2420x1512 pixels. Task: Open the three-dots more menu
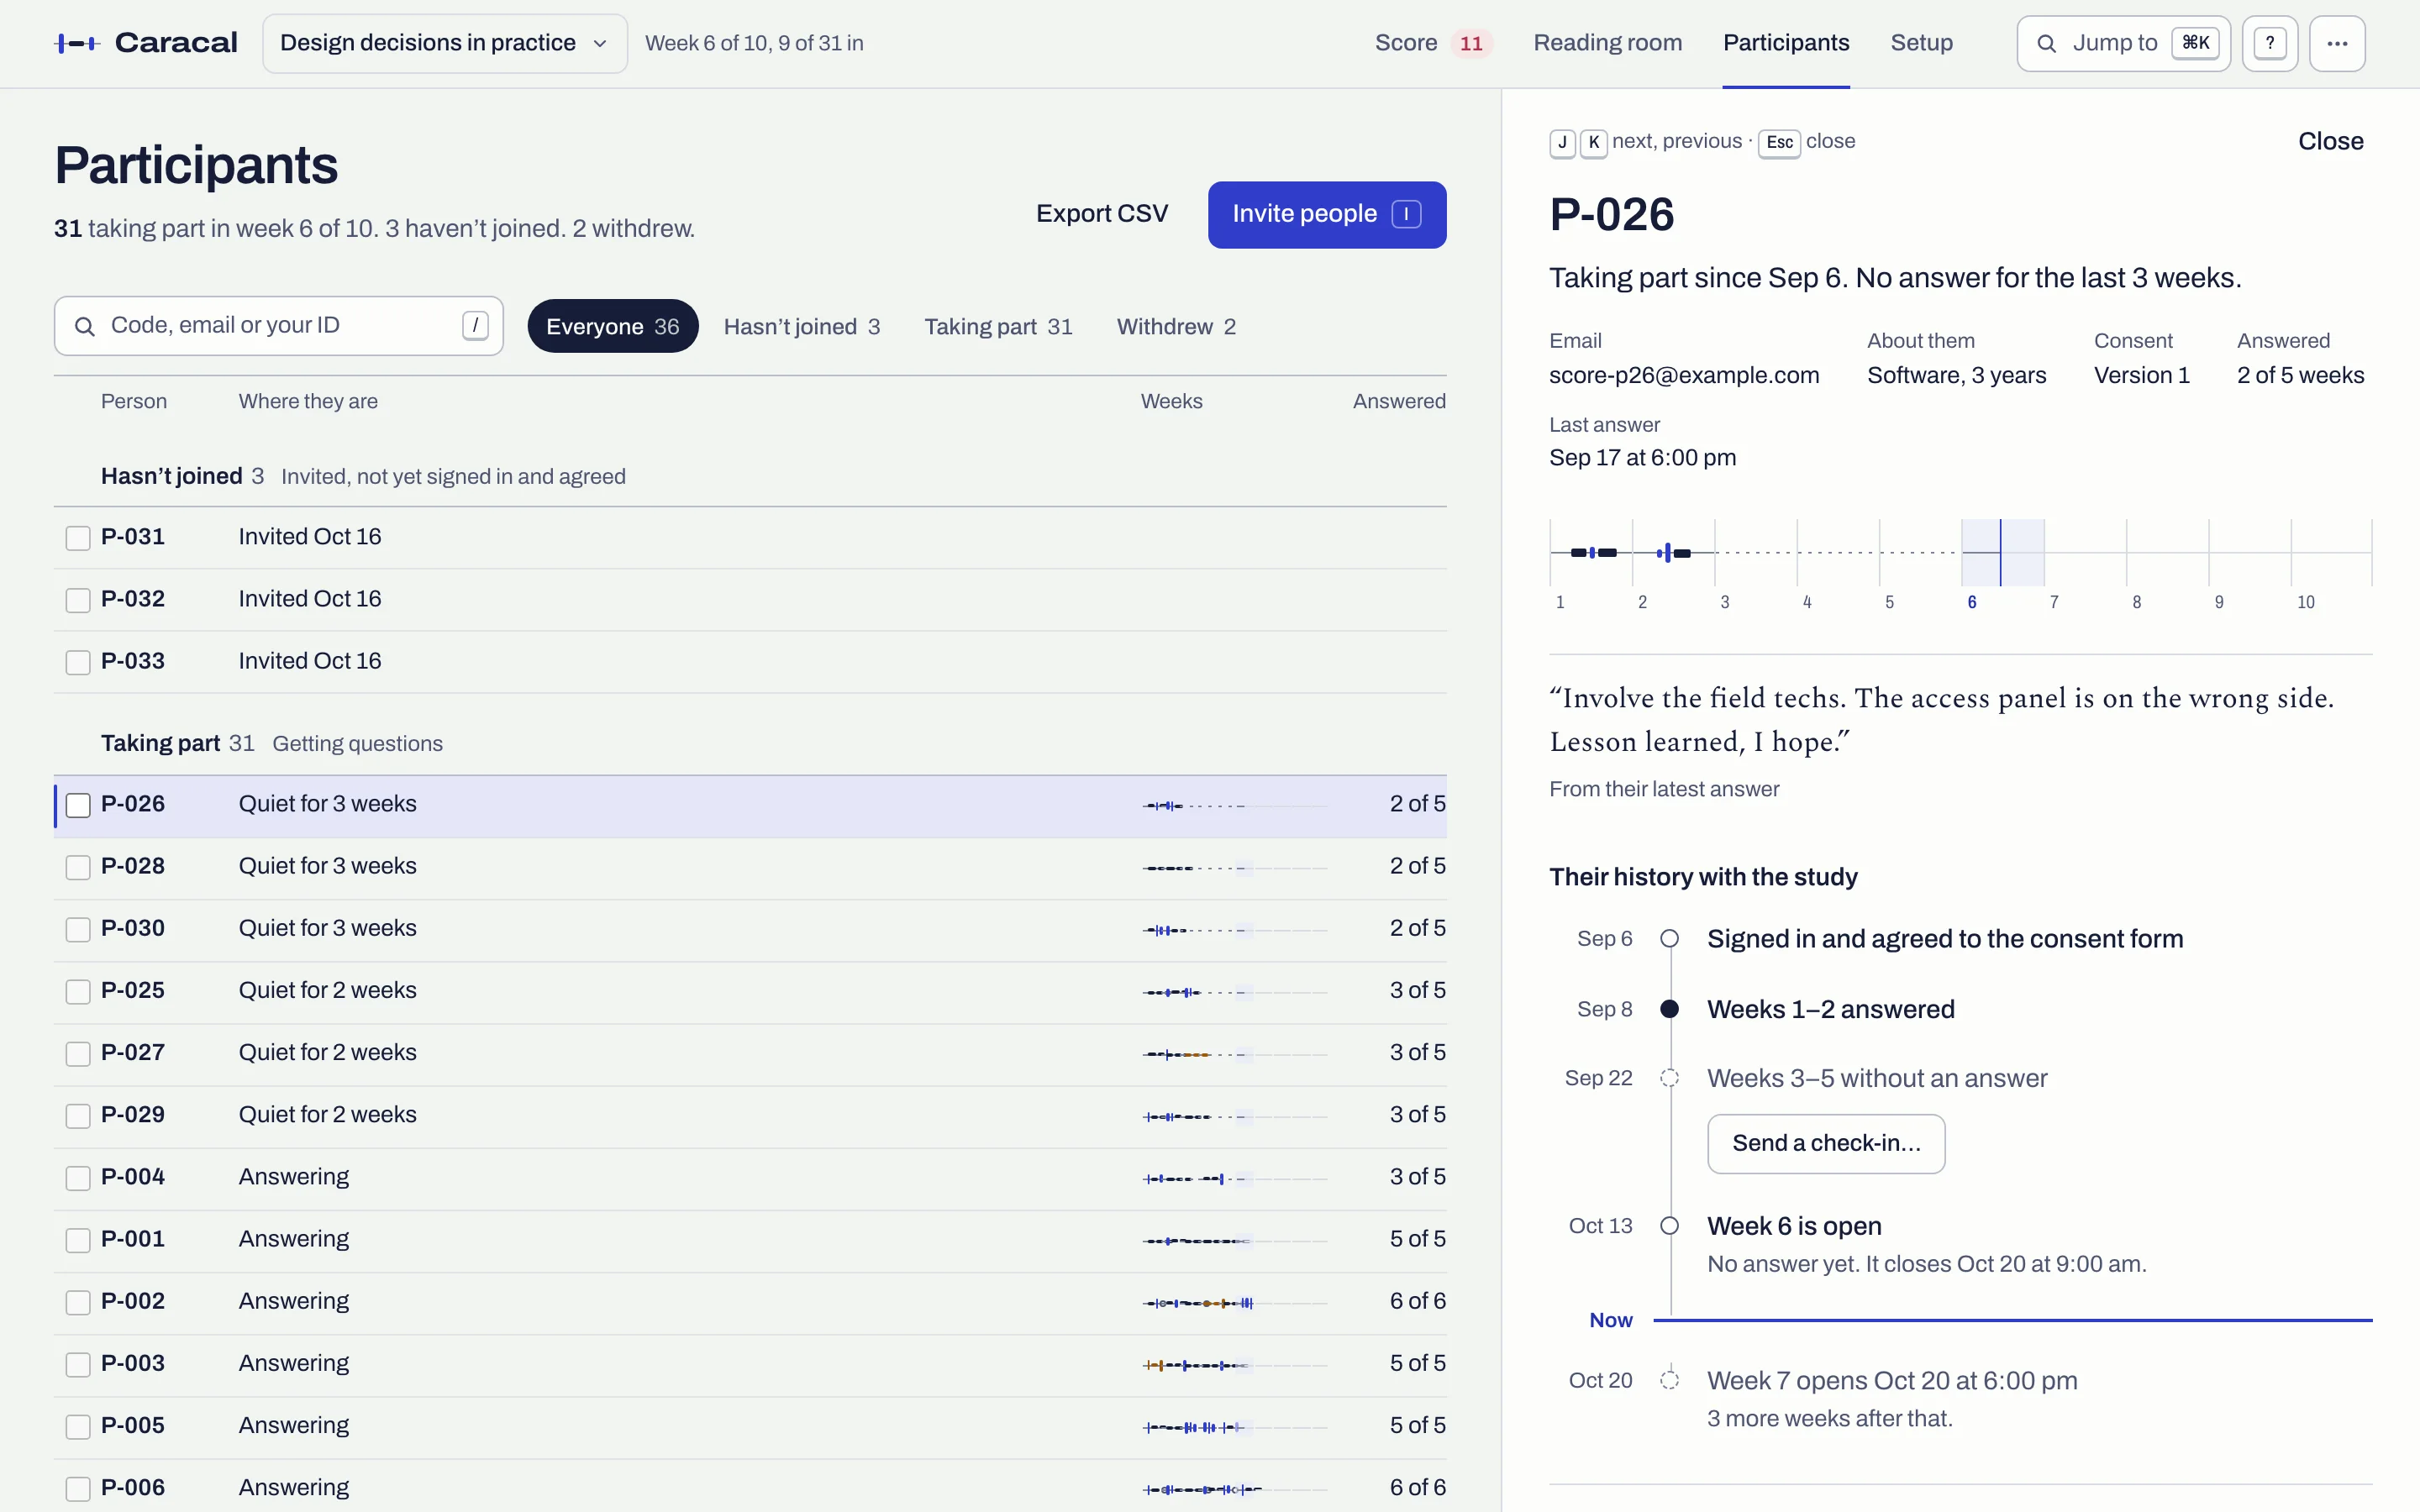click(x=2336, y=43)
